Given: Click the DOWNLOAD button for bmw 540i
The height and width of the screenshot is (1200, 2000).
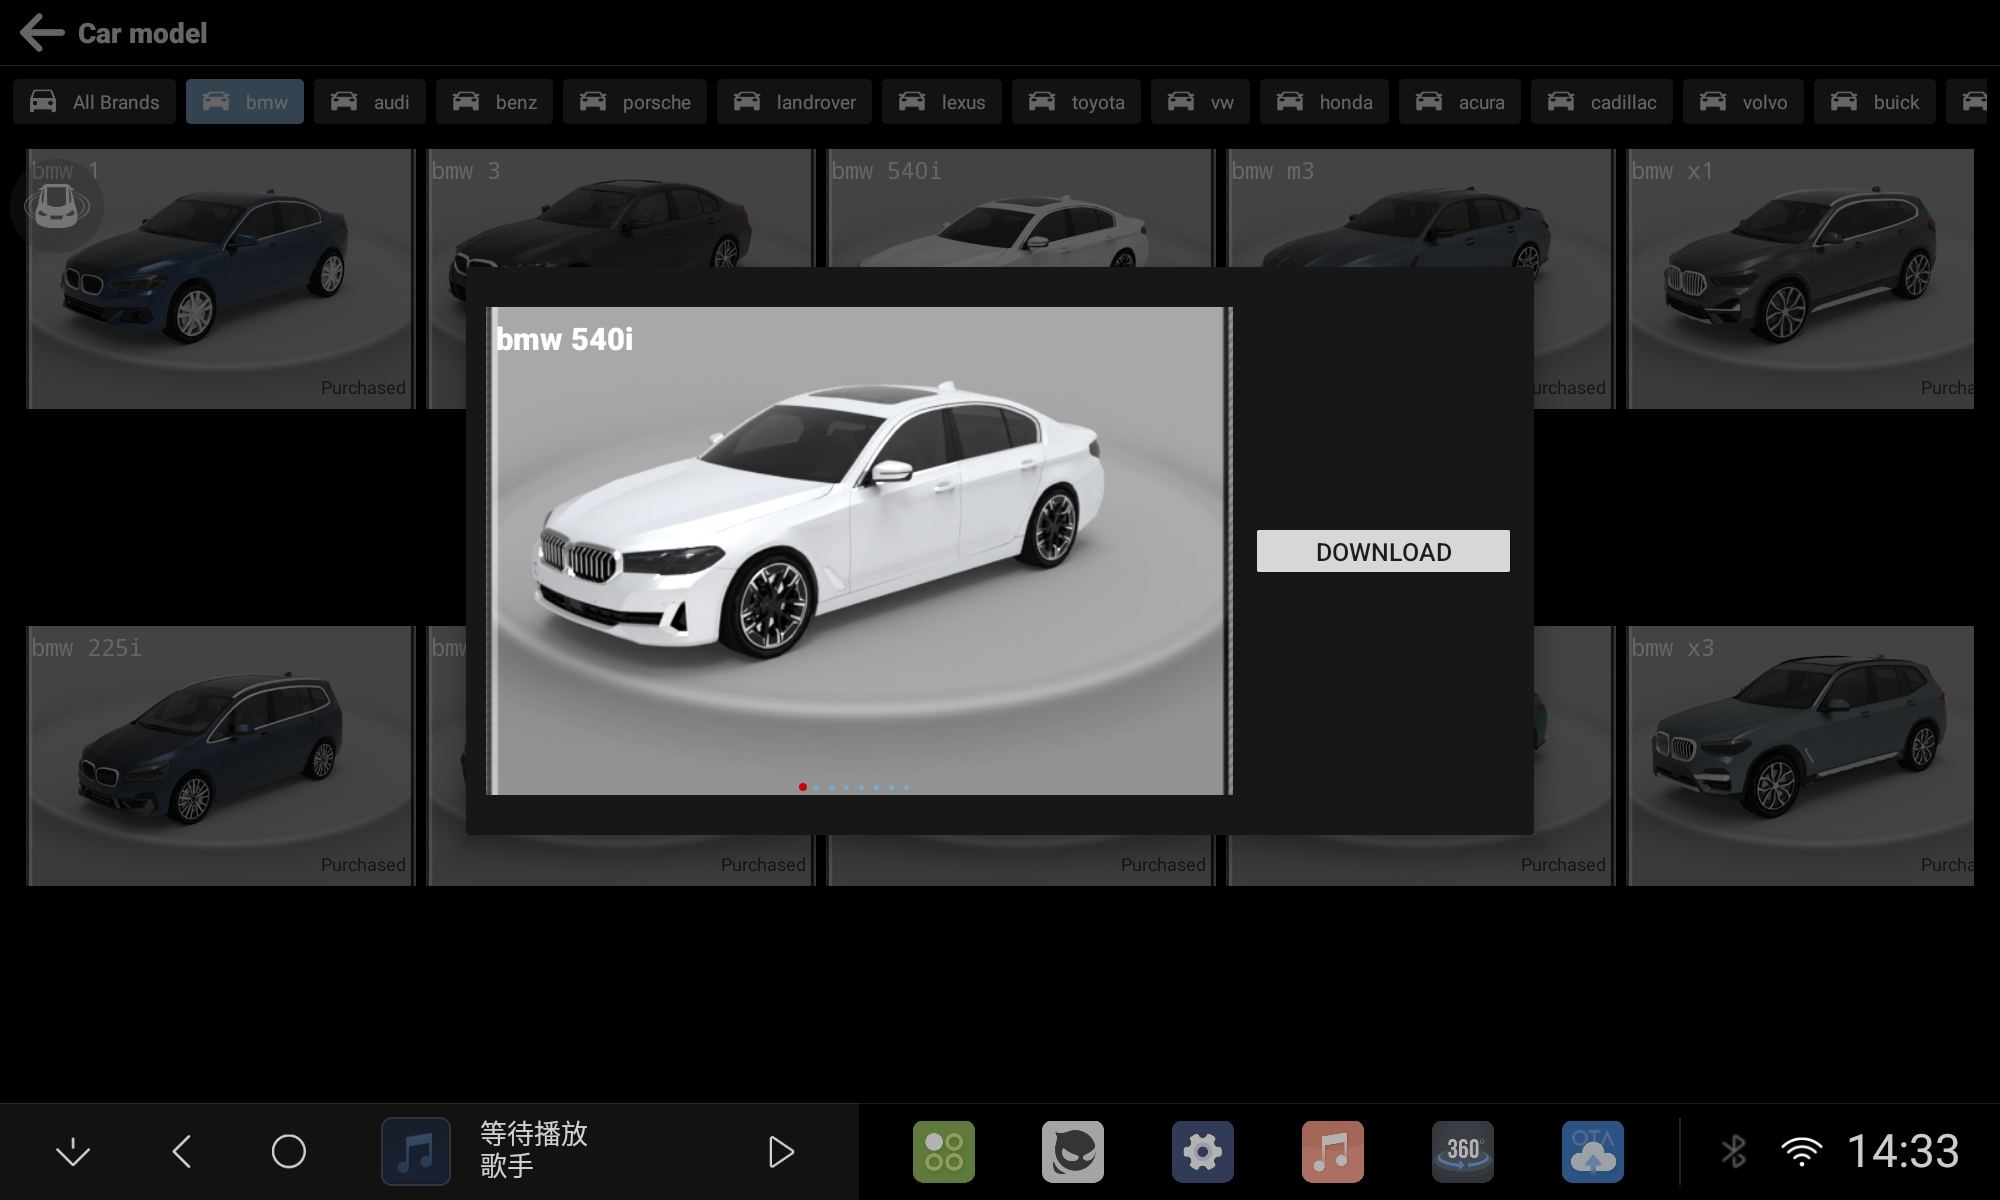Looking at the screenshot, I should (1383, 551).
